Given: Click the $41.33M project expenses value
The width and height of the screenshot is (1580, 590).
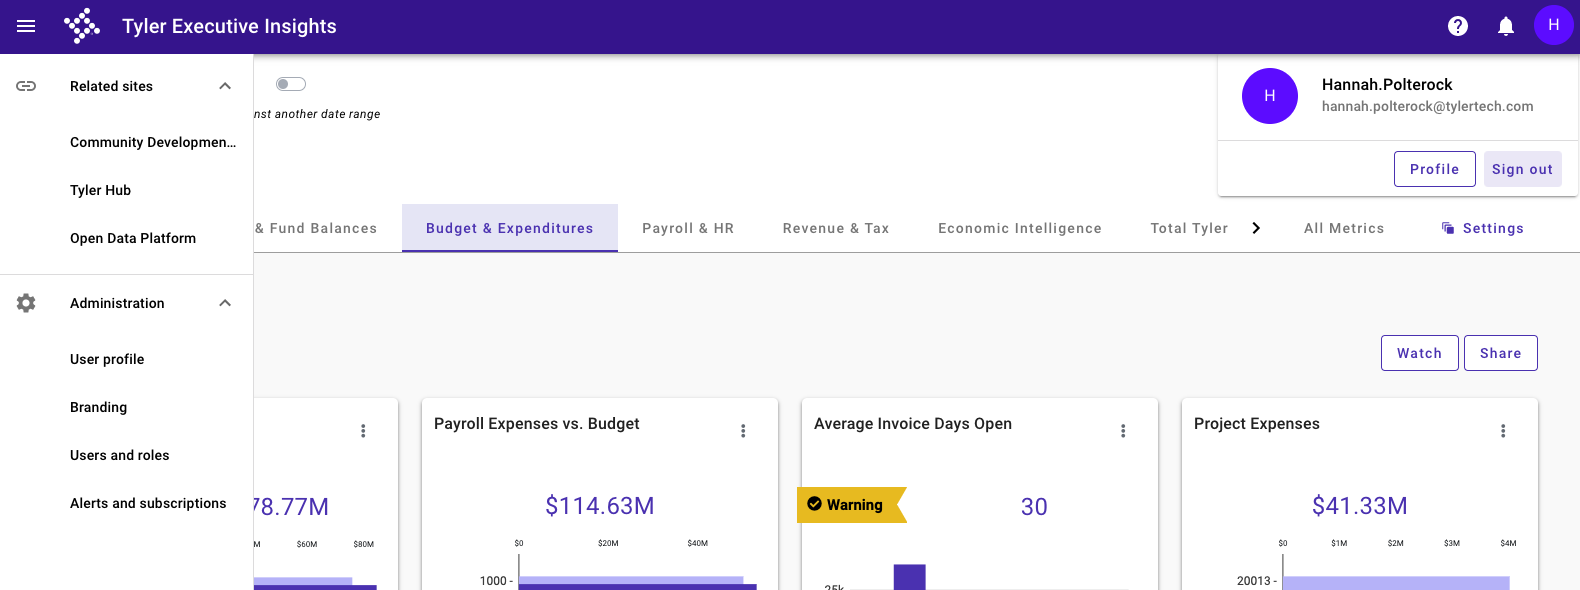Looking at the screenshot, I should click(x=1360, y=506).
